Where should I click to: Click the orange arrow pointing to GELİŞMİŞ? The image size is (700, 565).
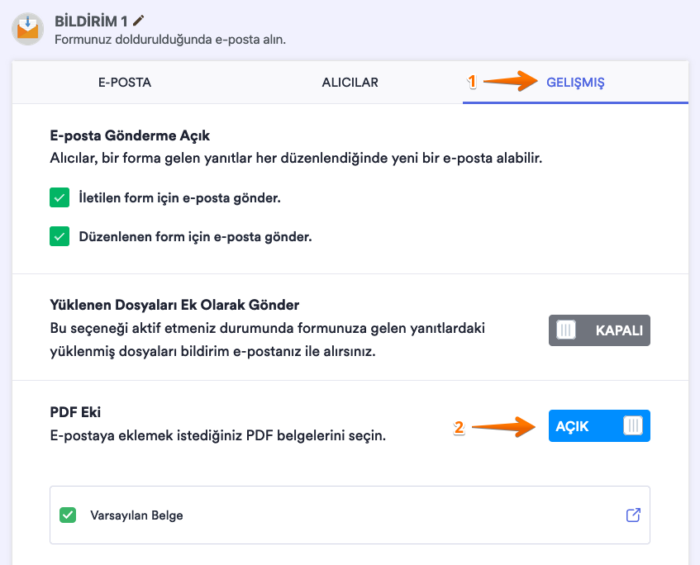(x=511, y=82)
